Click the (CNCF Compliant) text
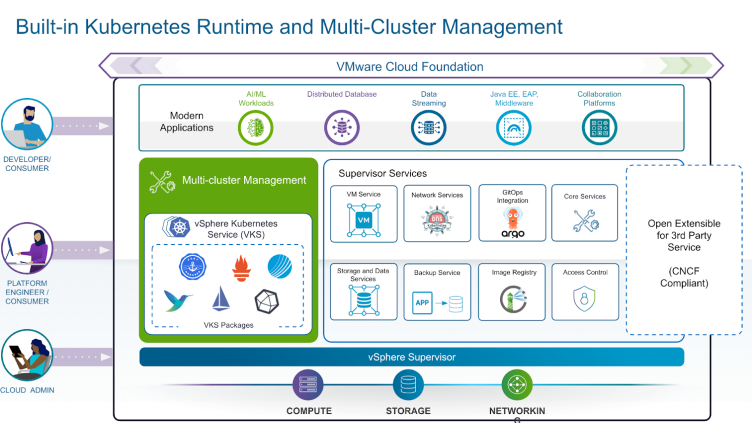Image resolution: width=752 pixels, height=423 pixels. [684, 277]
